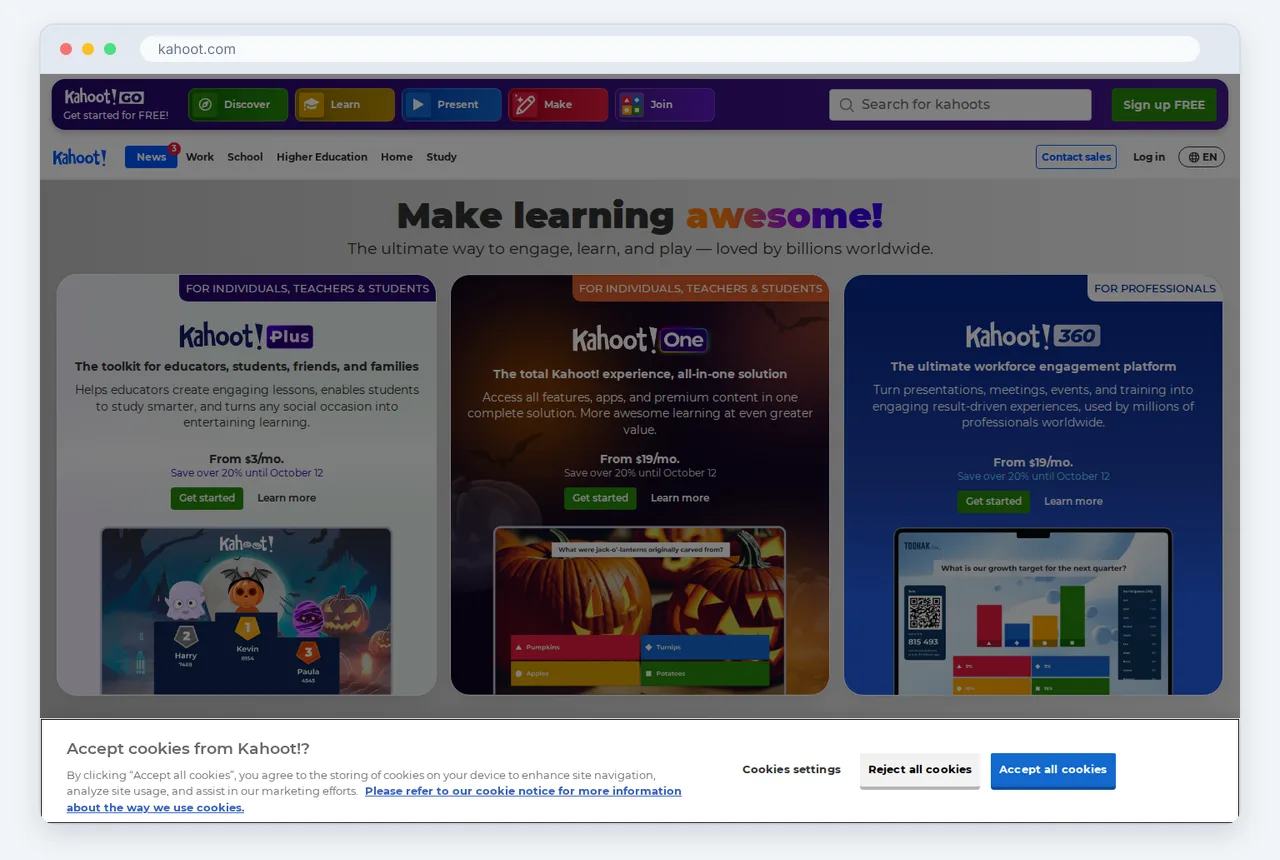1280x860 pixels.
Task: Click the News notification badge
Action: click(x=174, y=148)
